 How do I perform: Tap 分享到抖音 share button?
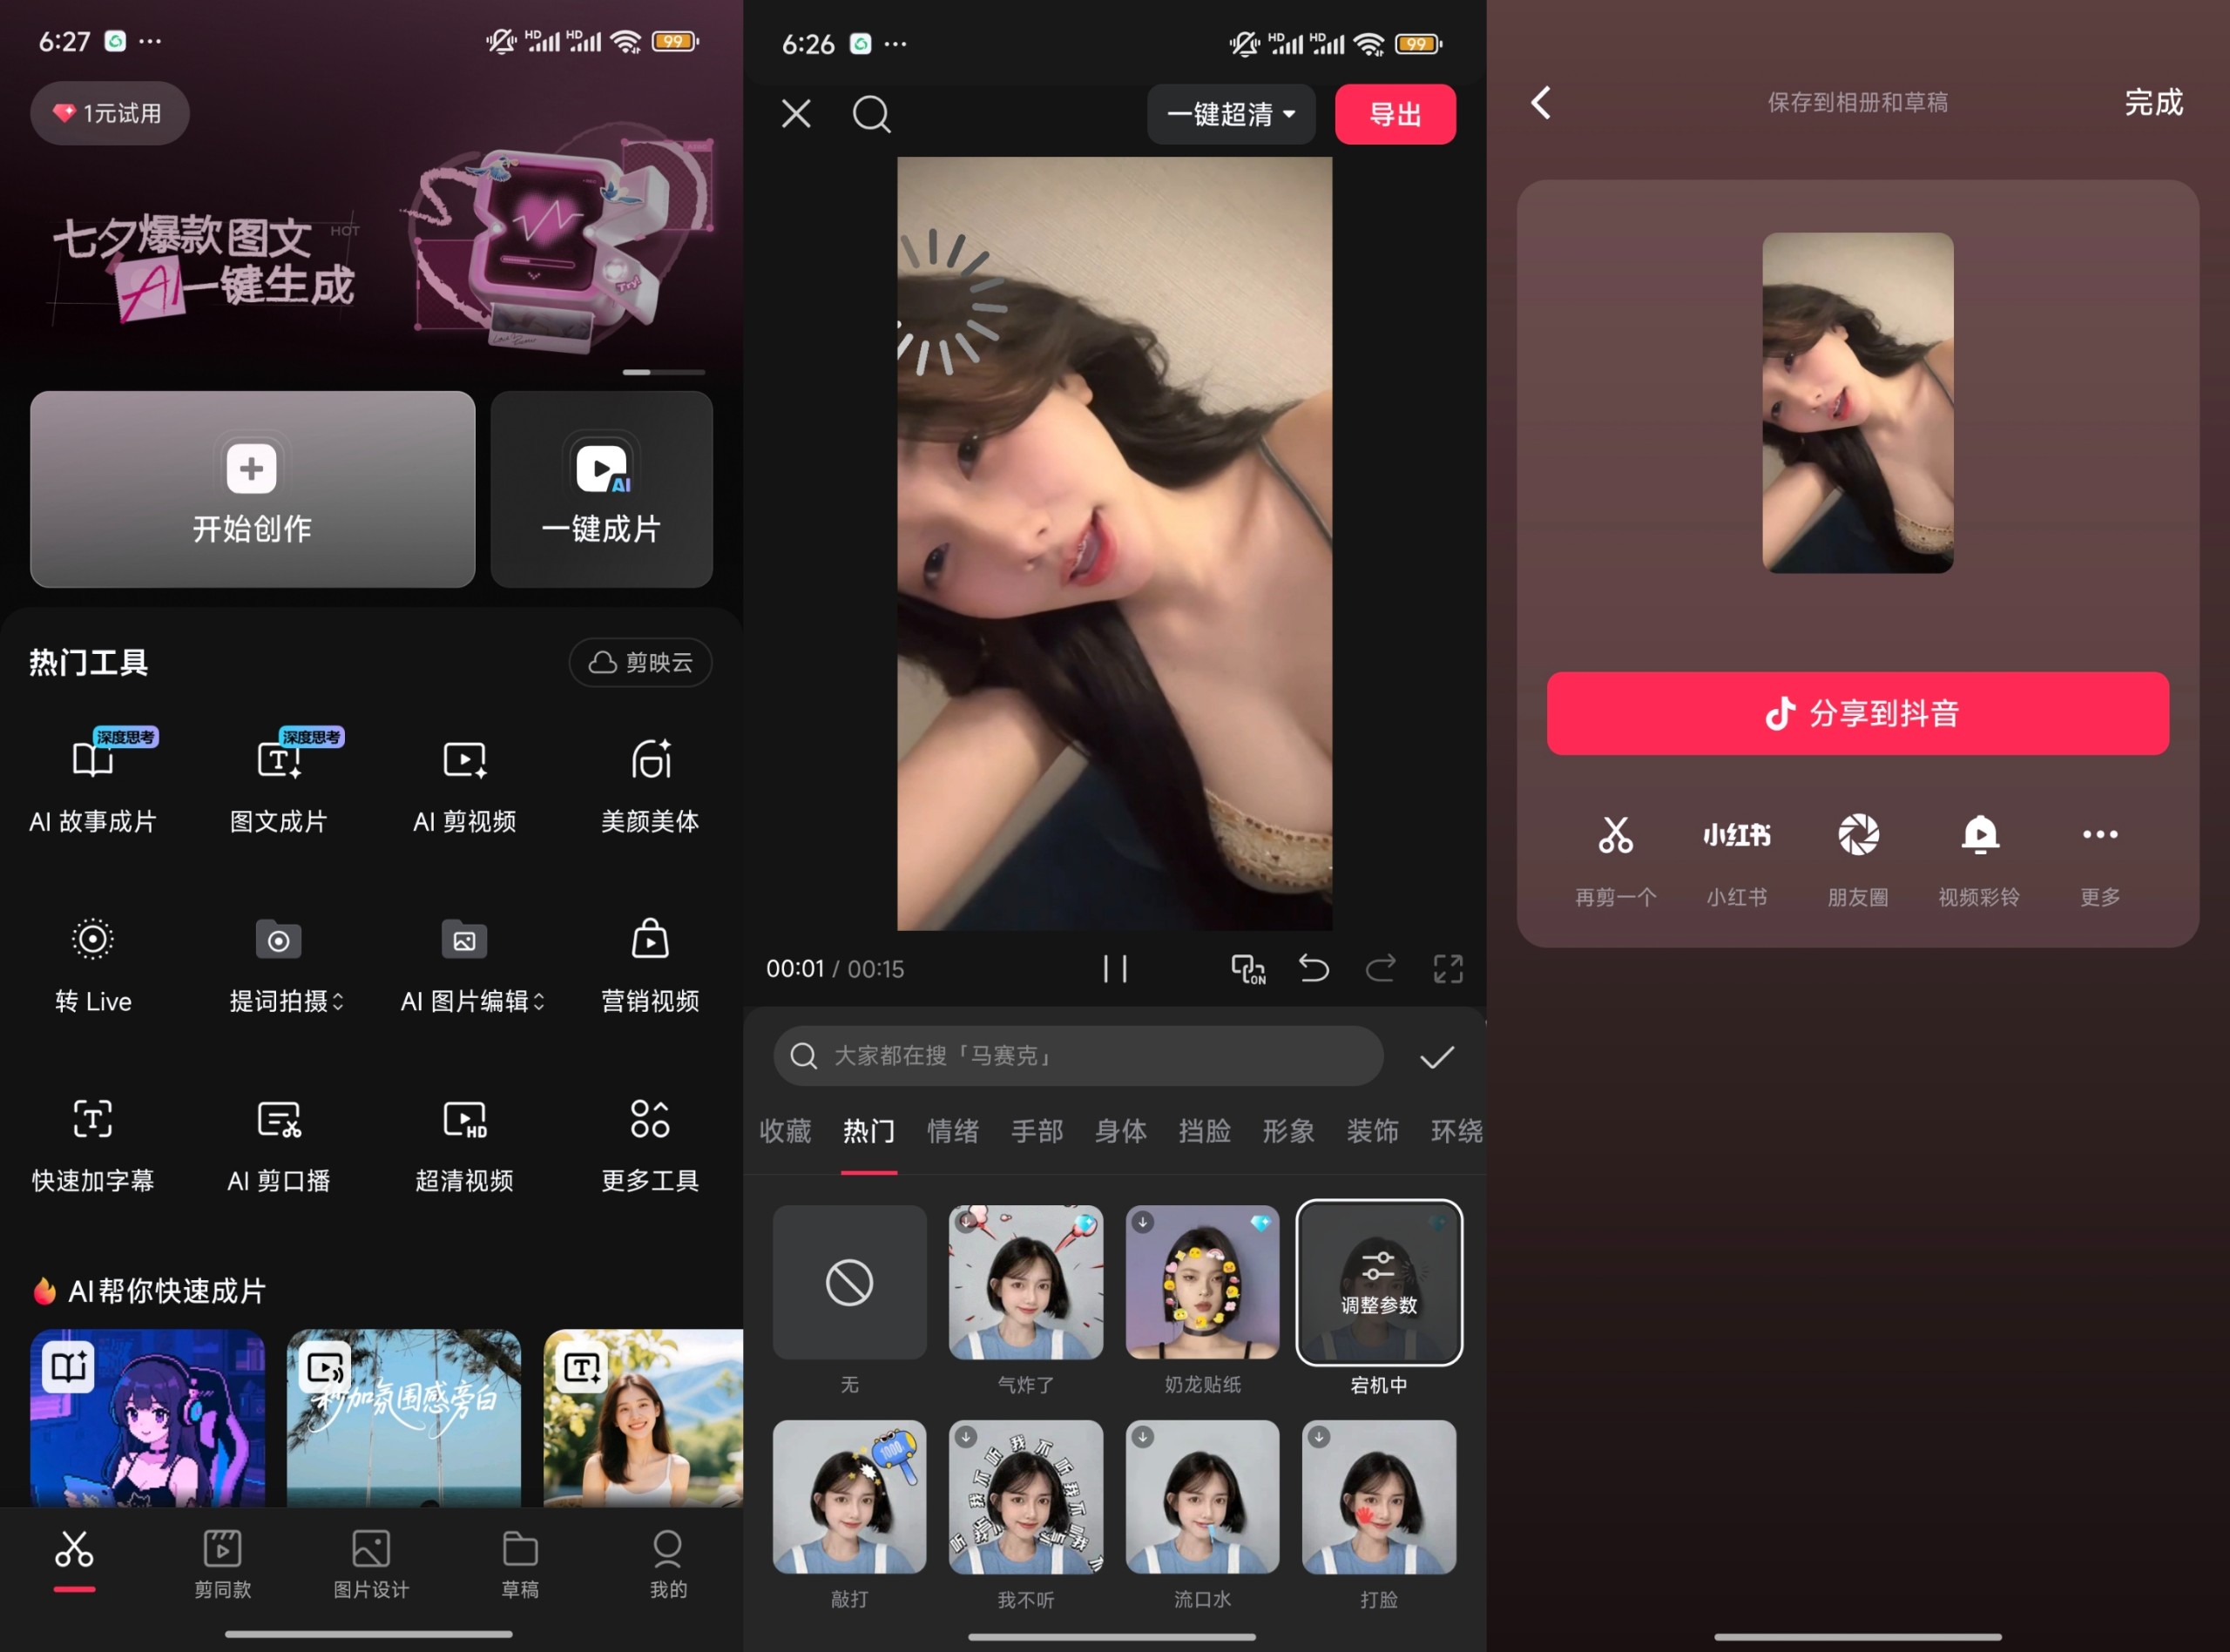(1857, 713)
